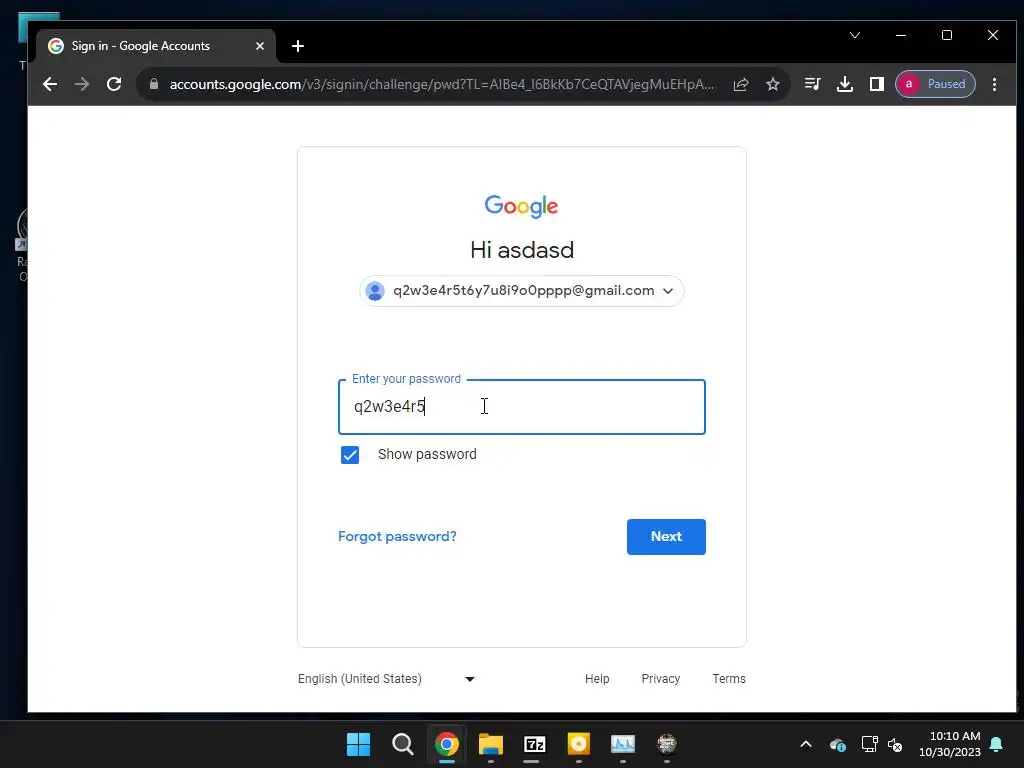Click the Chrome taskbar icon
This screenshot has height=768, width=1024.
pos(447,744)
